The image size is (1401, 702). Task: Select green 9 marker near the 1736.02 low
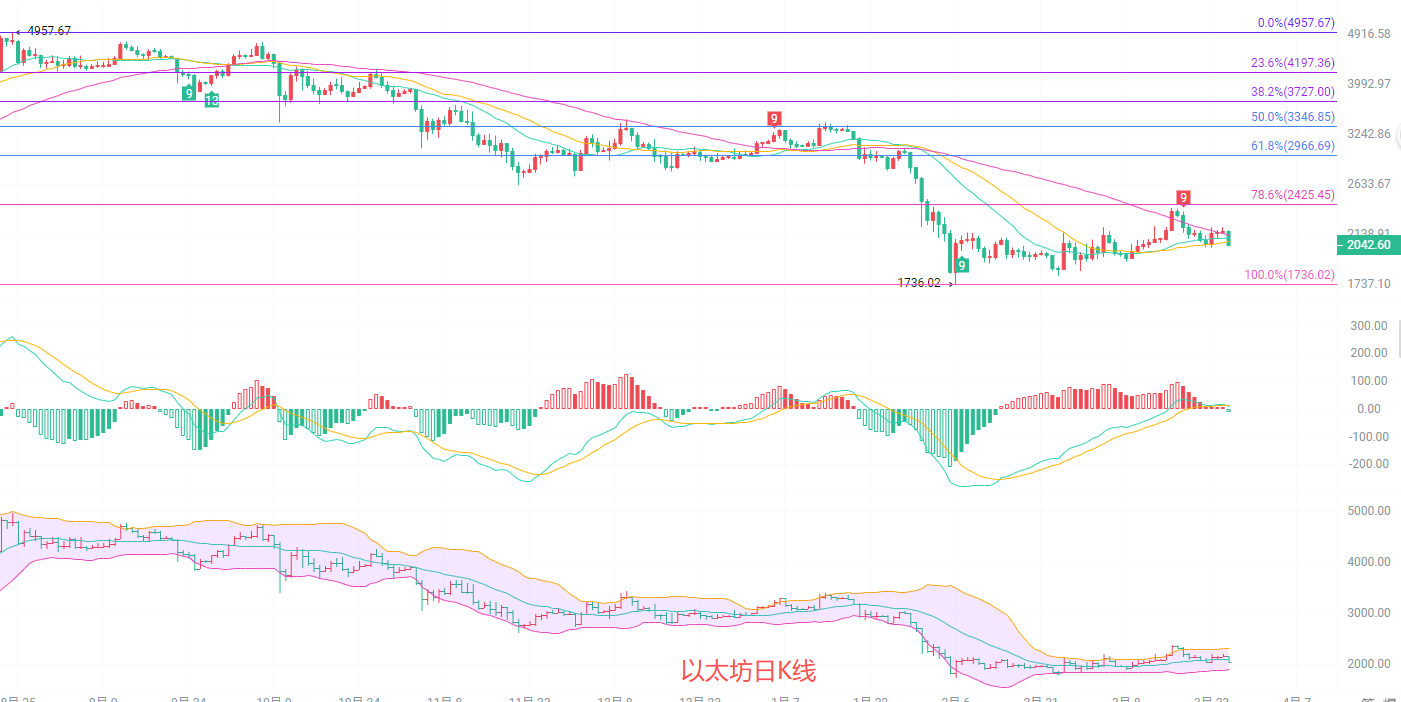961,265
